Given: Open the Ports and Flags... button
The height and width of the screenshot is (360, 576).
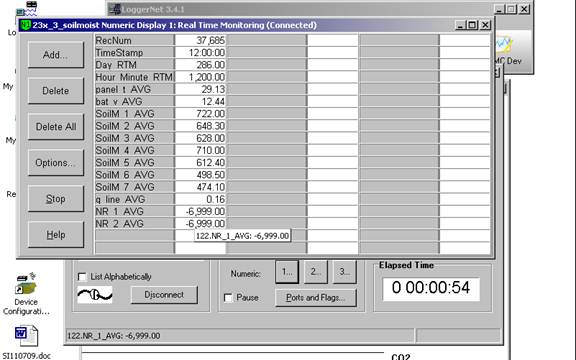Looking at the screenshot, I should [316, 298].
